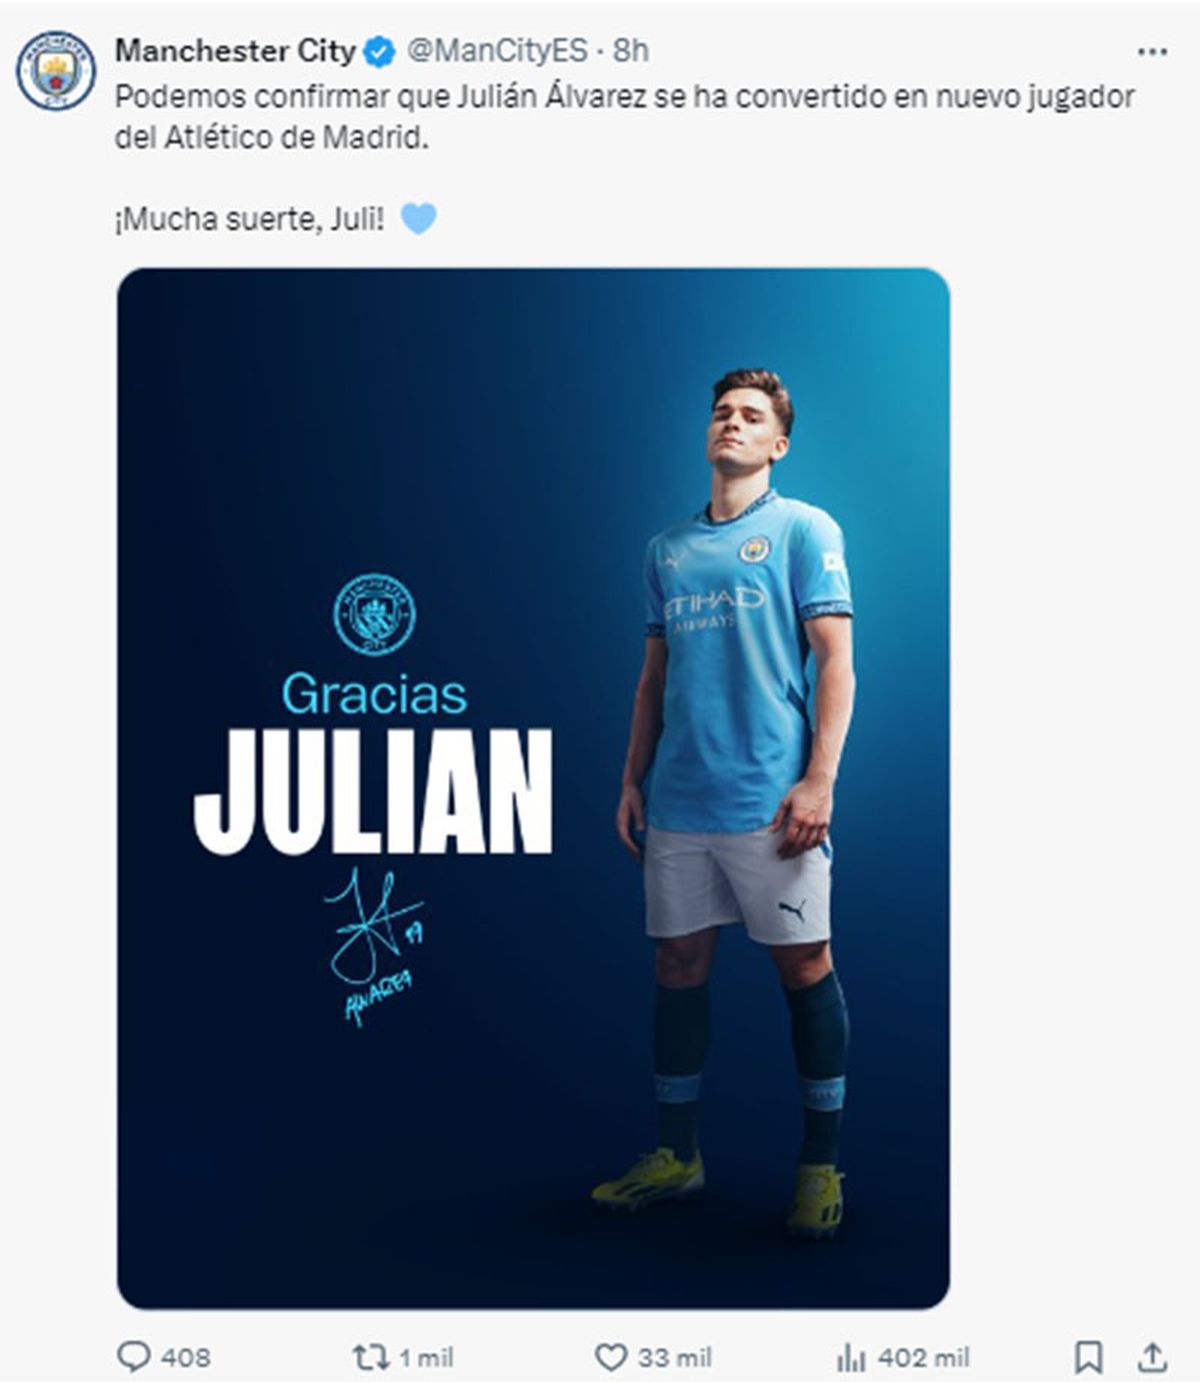
Task: Click the share upload icon
Action: [x=1152, y=1357]
